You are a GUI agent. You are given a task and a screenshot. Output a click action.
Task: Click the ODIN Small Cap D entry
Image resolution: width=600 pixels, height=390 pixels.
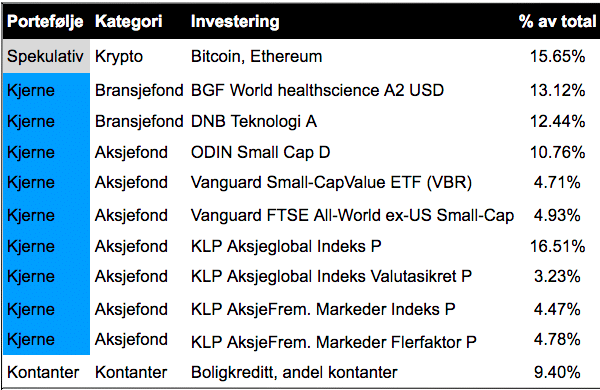260,152
